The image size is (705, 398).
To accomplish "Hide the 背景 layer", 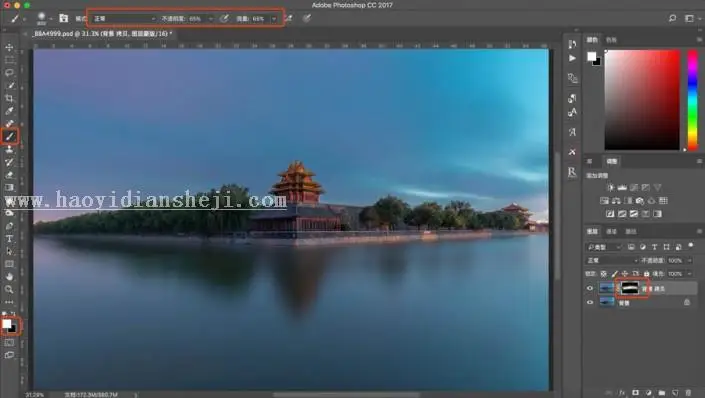I will pos(590,303).
